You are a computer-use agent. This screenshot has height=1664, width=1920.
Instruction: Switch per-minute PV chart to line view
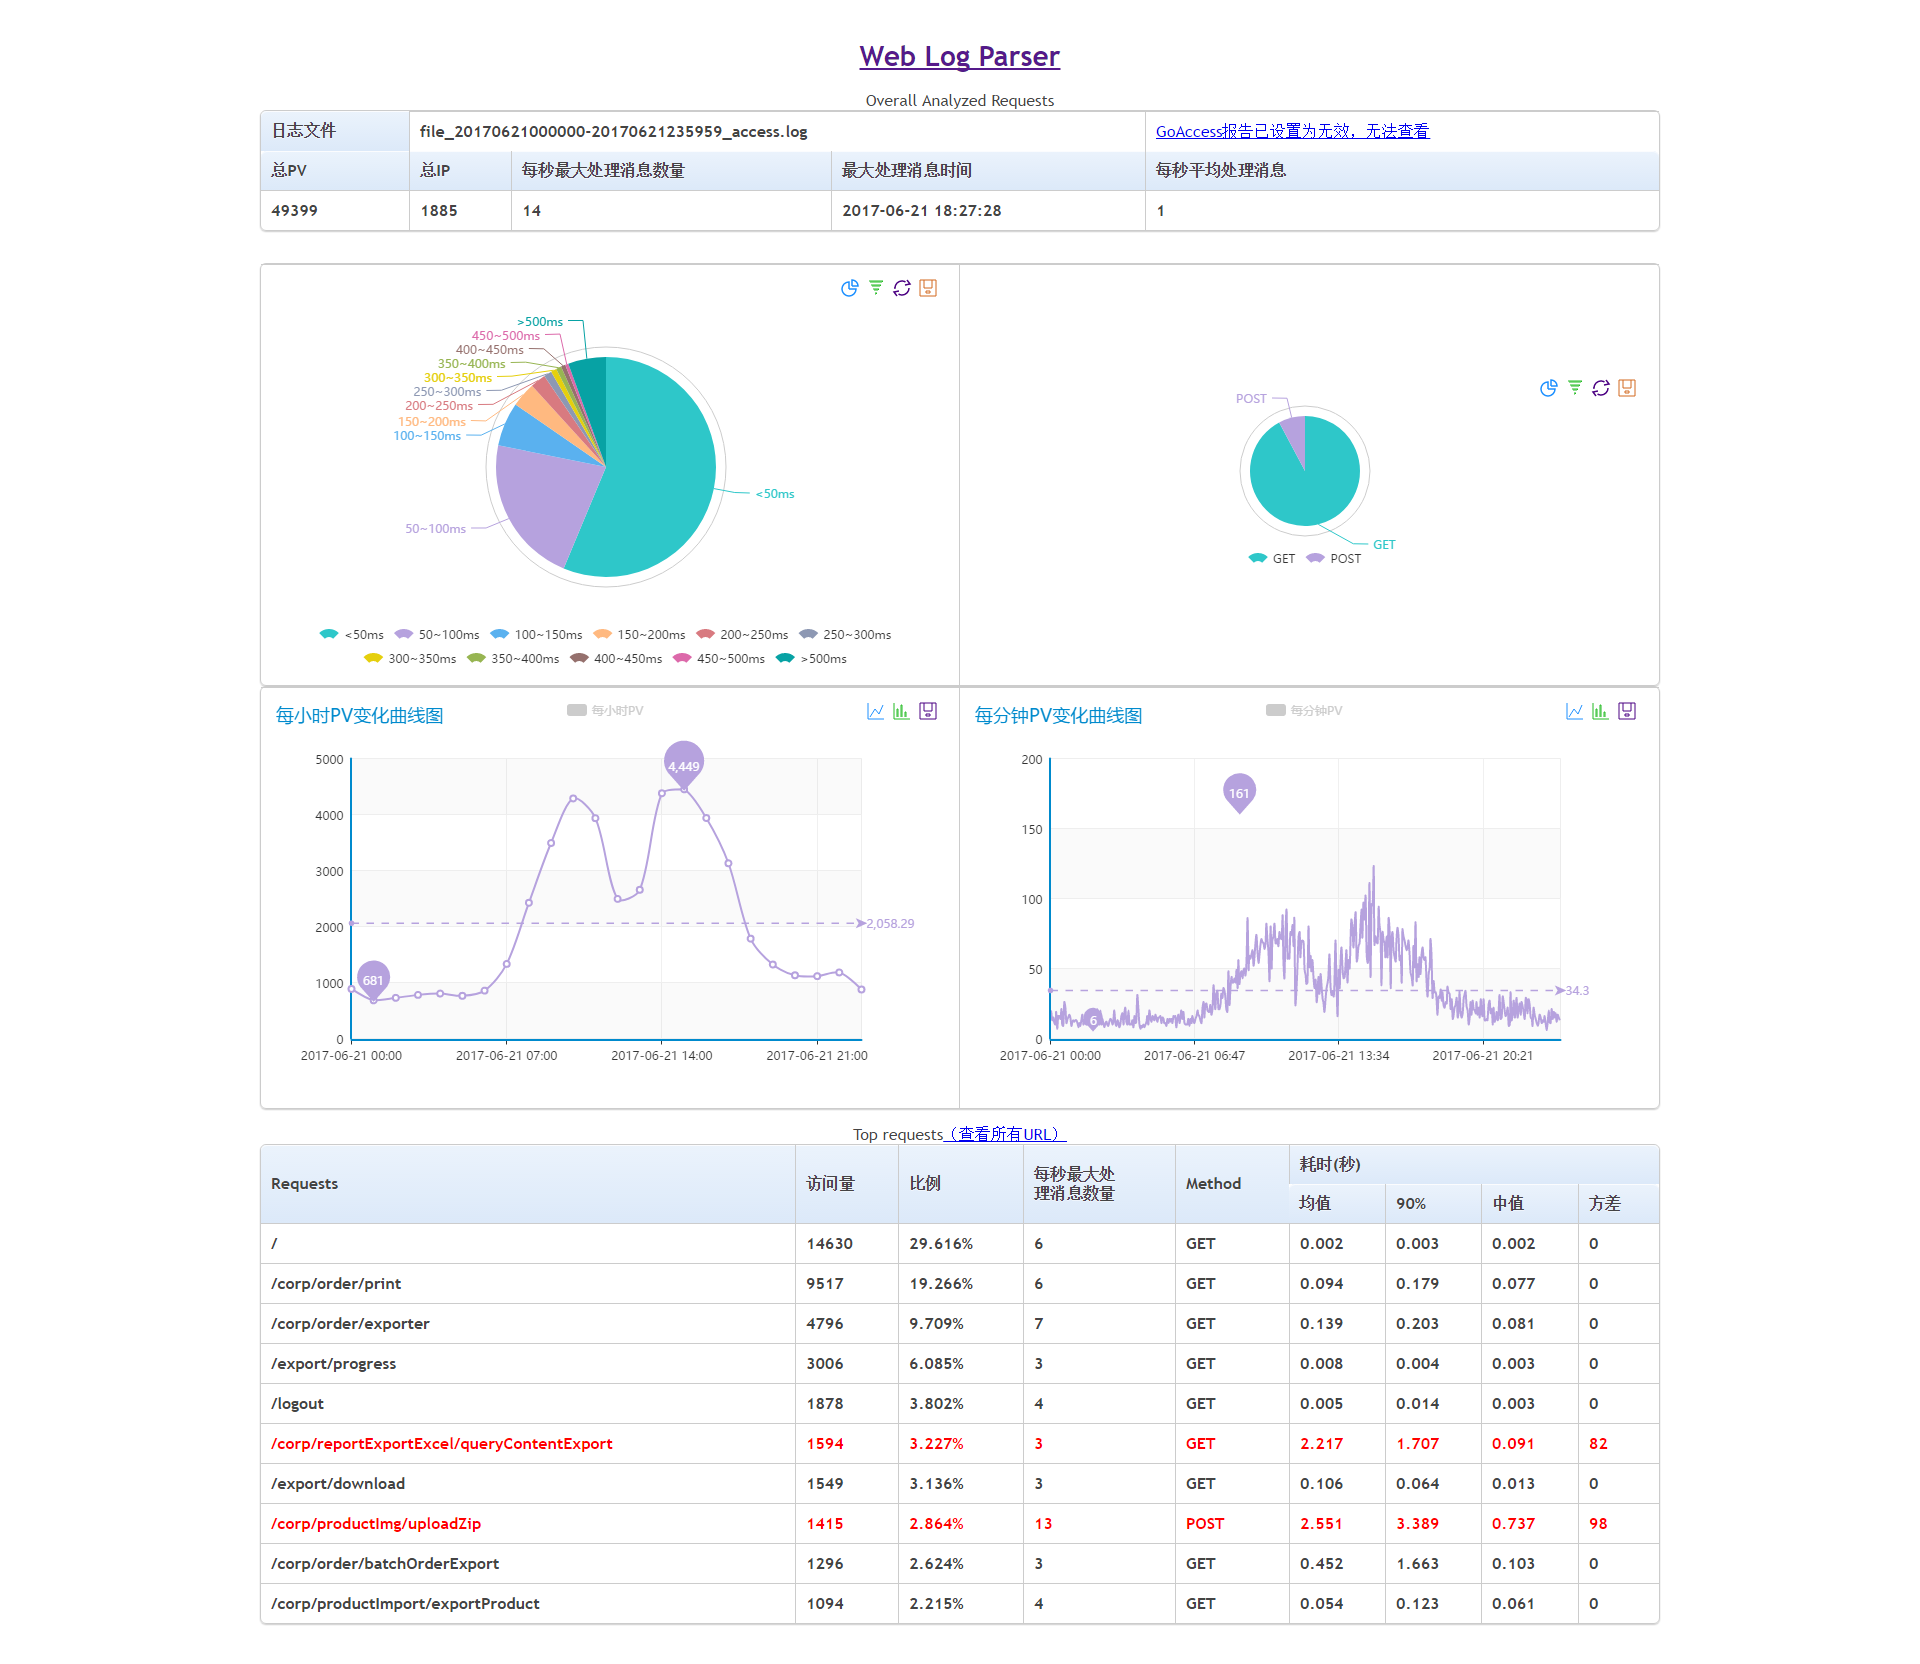point(1573,711)
